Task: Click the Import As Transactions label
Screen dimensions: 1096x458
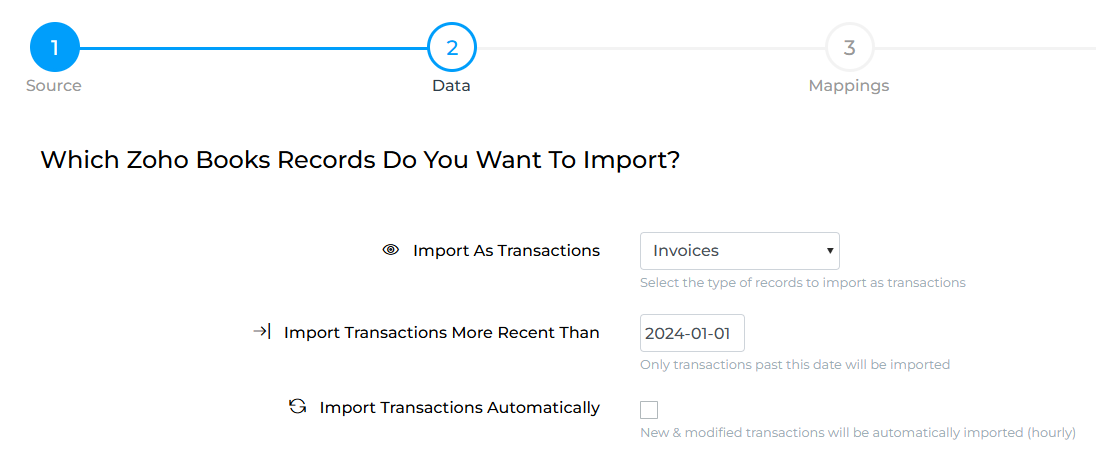Action: click(x=506, y=250)
